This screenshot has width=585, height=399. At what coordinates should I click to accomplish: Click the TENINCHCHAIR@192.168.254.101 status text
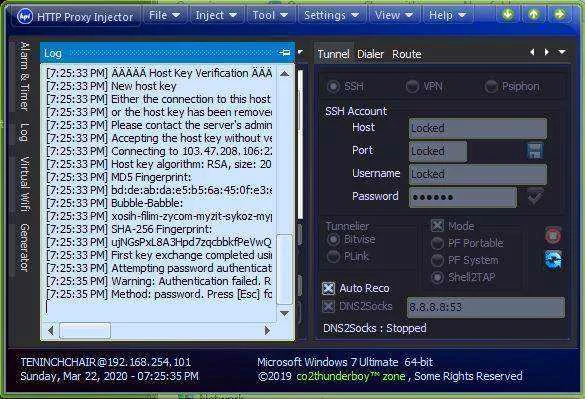[106, 362]
